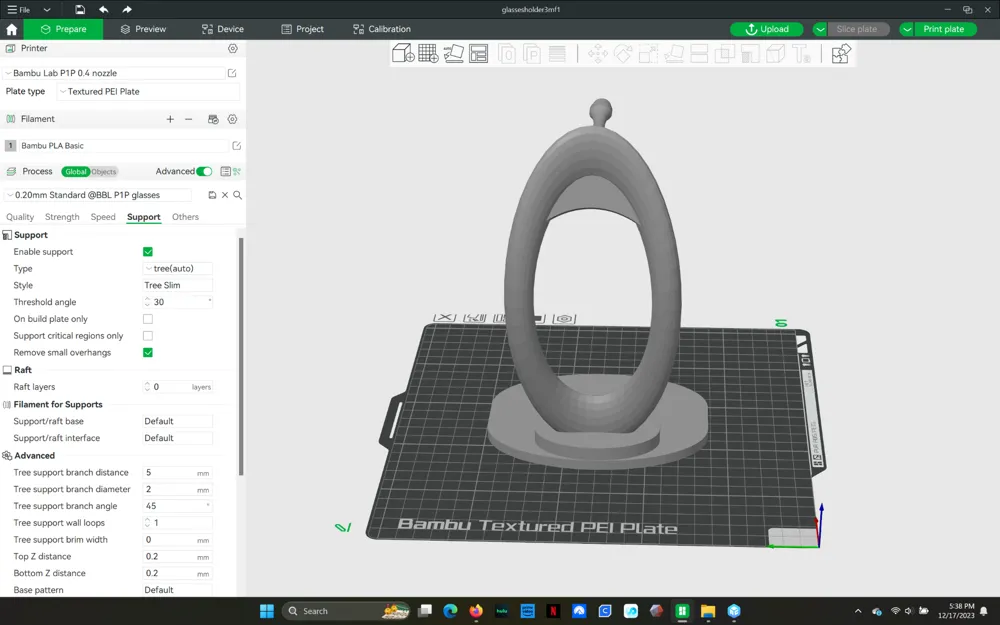
Task: Search process settings with magnifier icon
Action: pyautogui.click(x=238, y=195)
